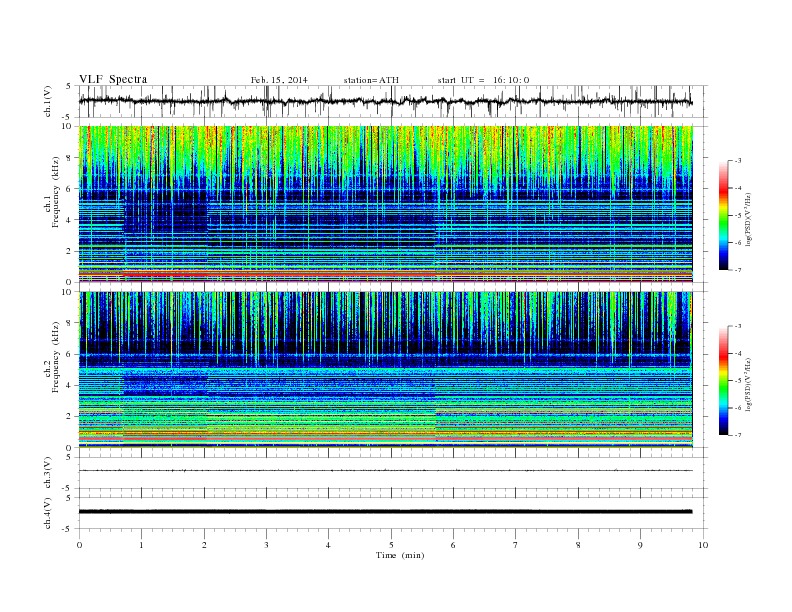Click time axis tick label "8"
This screenshot has width=792, height=612.
[x=578, y=545]
